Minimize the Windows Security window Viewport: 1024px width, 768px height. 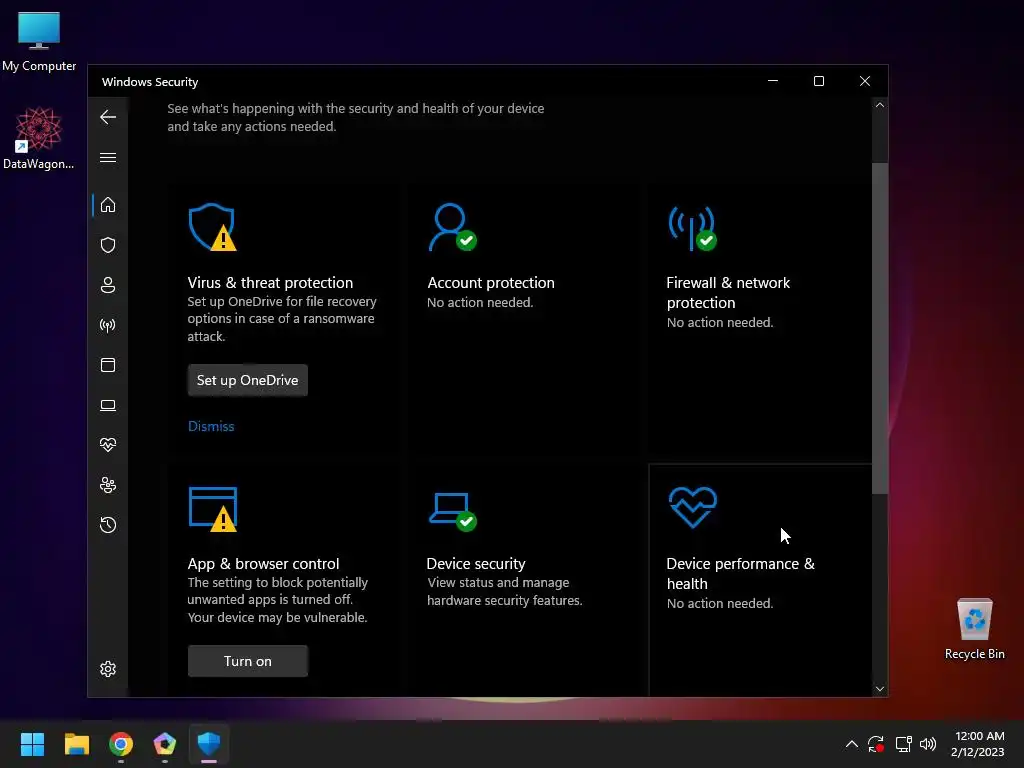[x=773, y=81]
